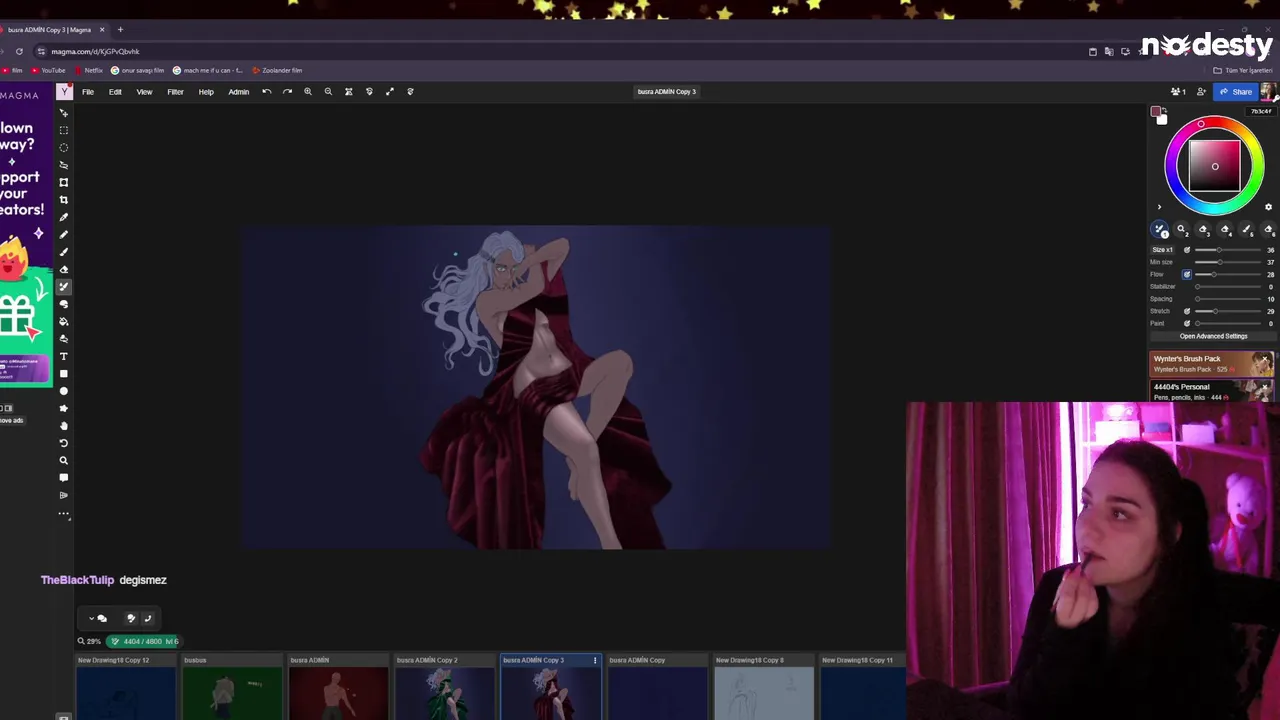Open the Netflix bookmark
Viewport: 1280px width, 720px height.
point(89,70)
